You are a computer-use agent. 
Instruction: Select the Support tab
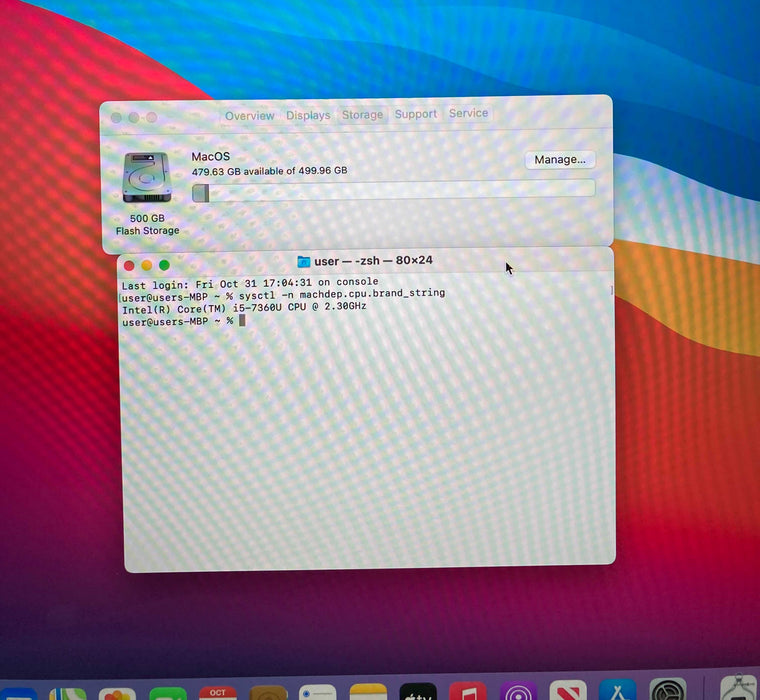coord(415,115)
